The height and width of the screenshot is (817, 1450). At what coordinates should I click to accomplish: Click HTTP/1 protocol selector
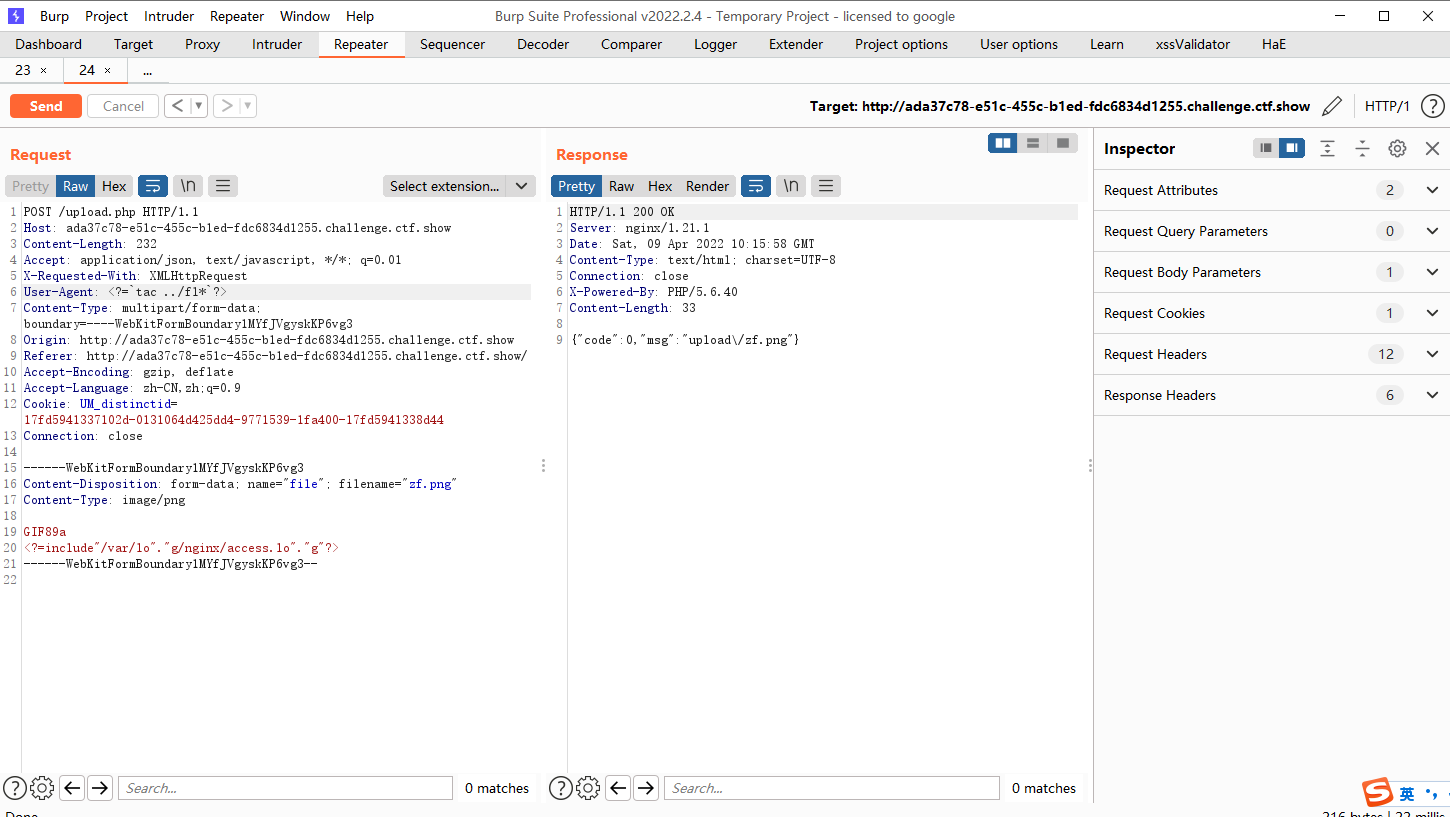click(x=1387, y=106)
